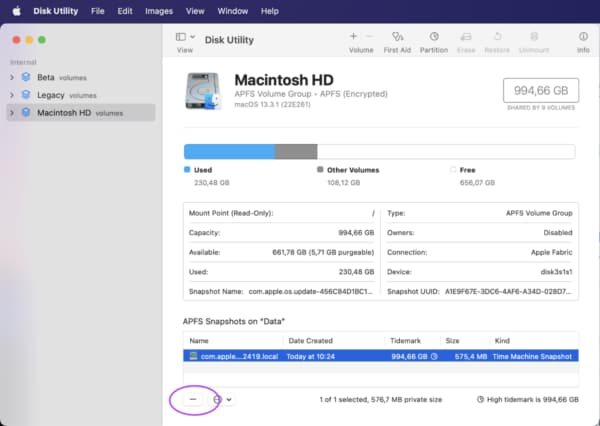
Task: Sort snapshots by Date Created column
Action: click(x=310, y=341)
